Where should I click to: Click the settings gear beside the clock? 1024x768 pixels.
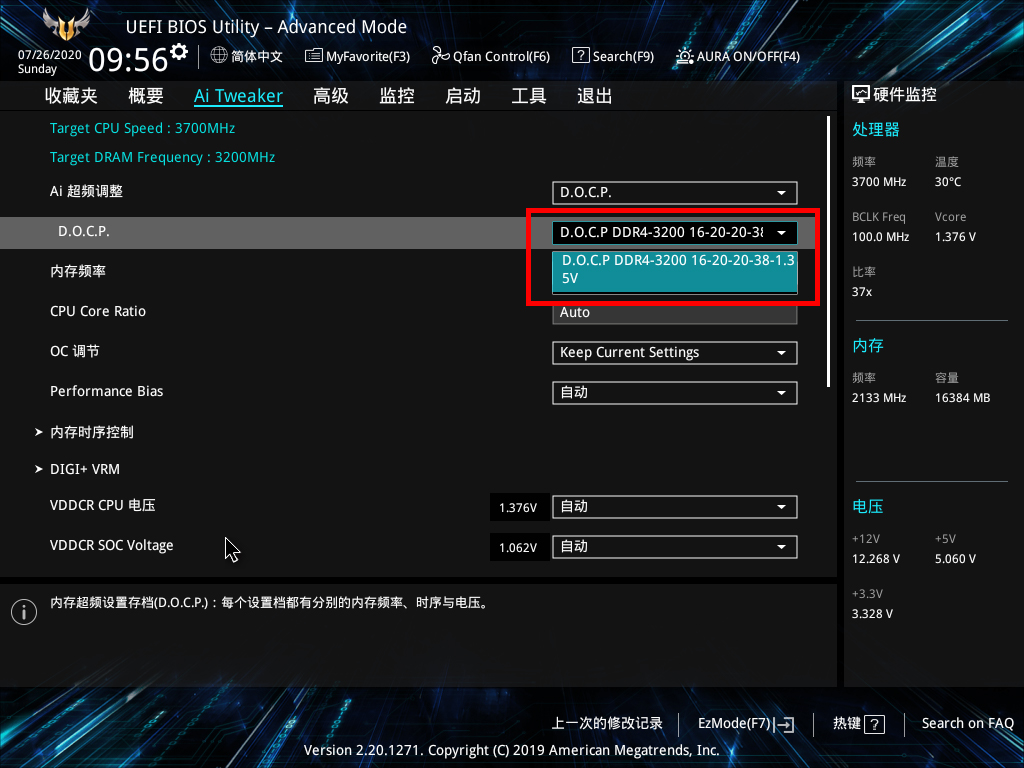(178, 52)
